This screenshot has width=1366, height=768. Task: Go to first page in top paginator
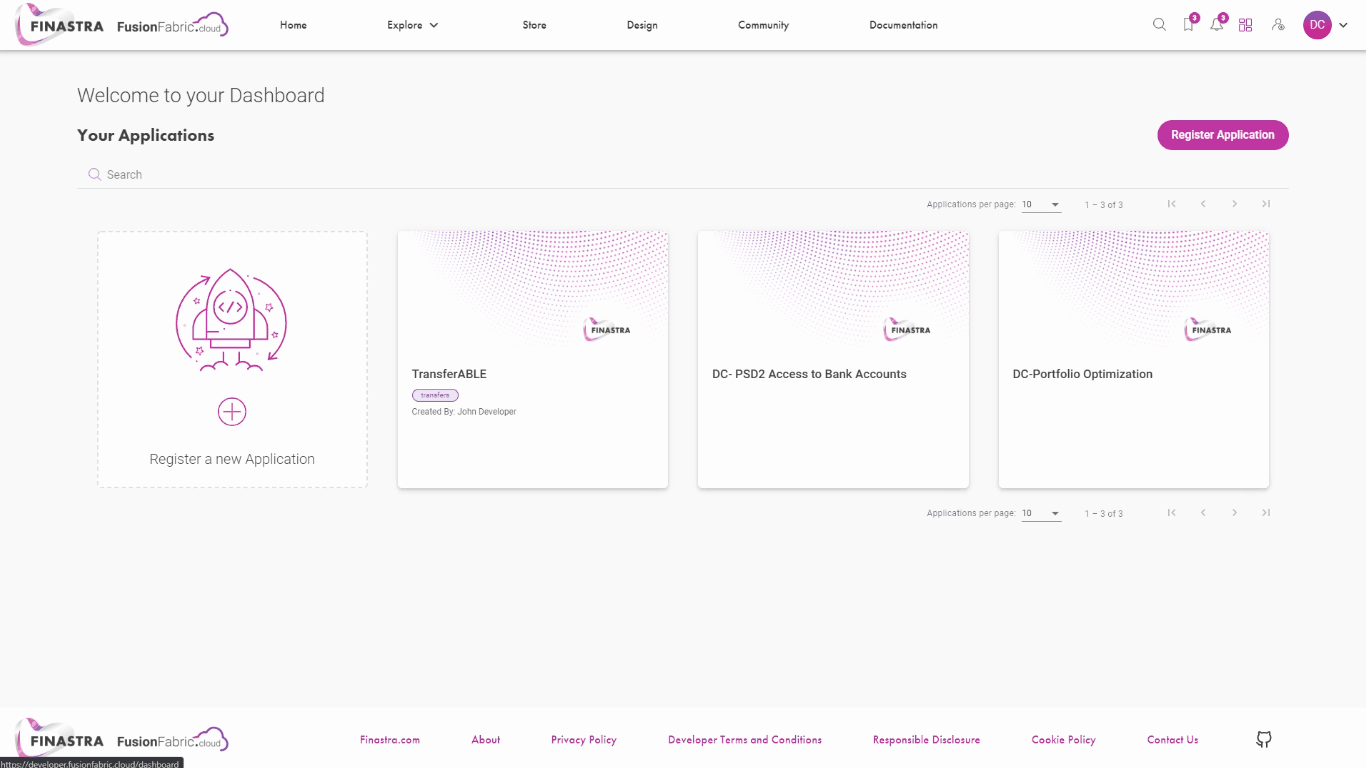pyautogui.click(x=1172, y=204)
